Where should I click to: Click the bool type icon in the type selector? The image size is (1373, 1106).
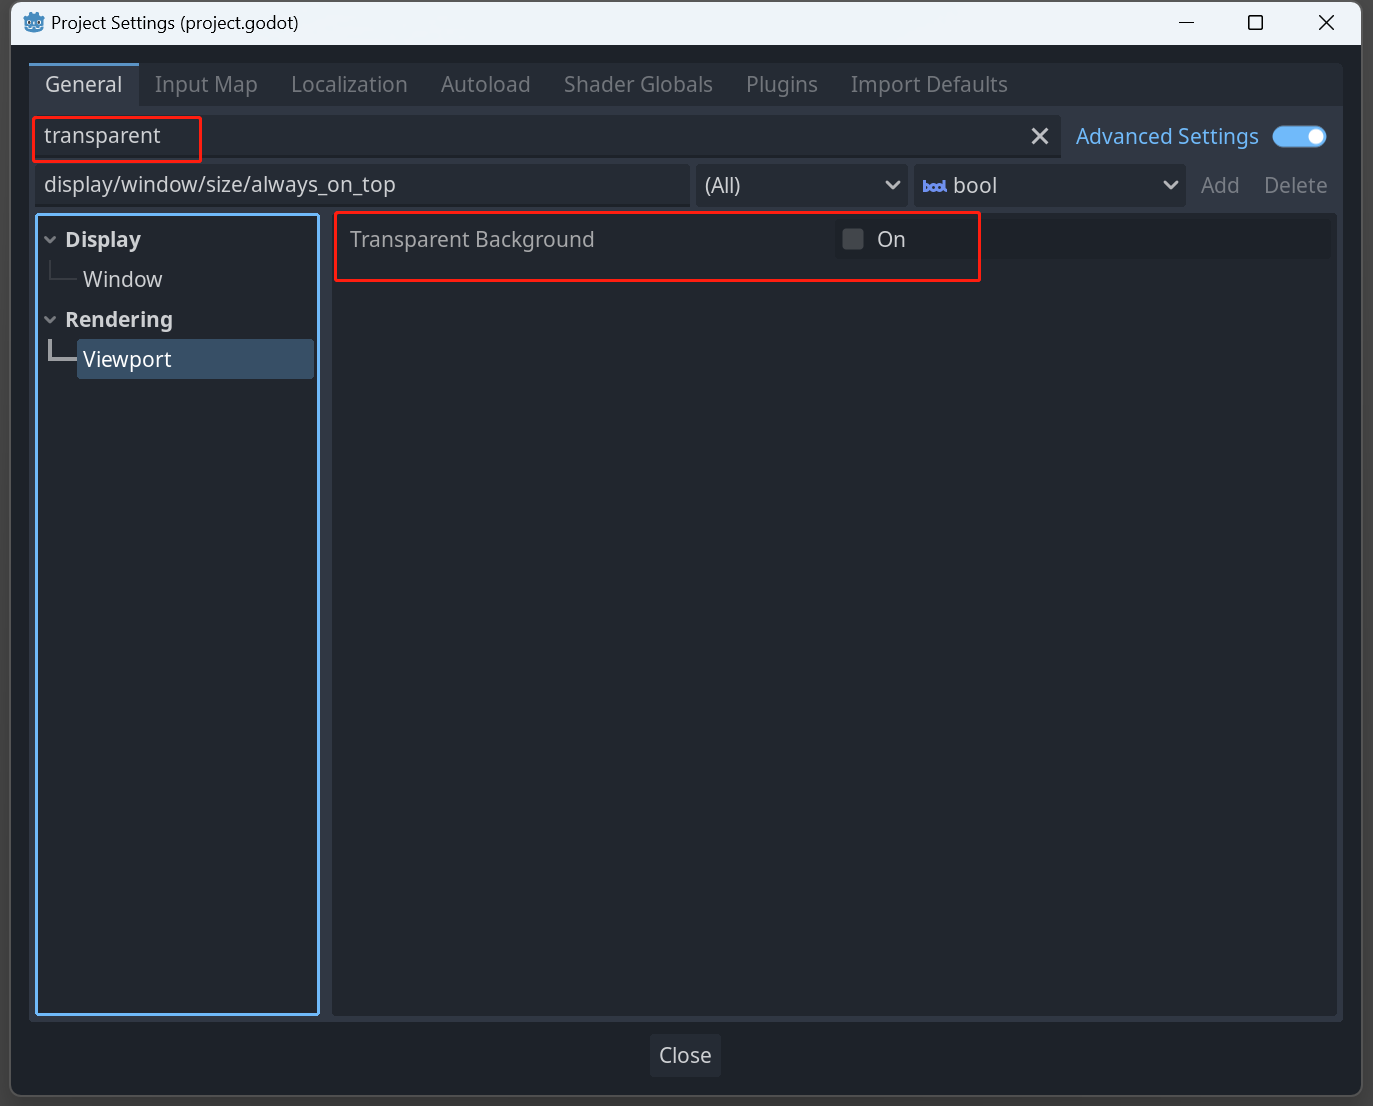pyautogui.click(x=934, y=185)
